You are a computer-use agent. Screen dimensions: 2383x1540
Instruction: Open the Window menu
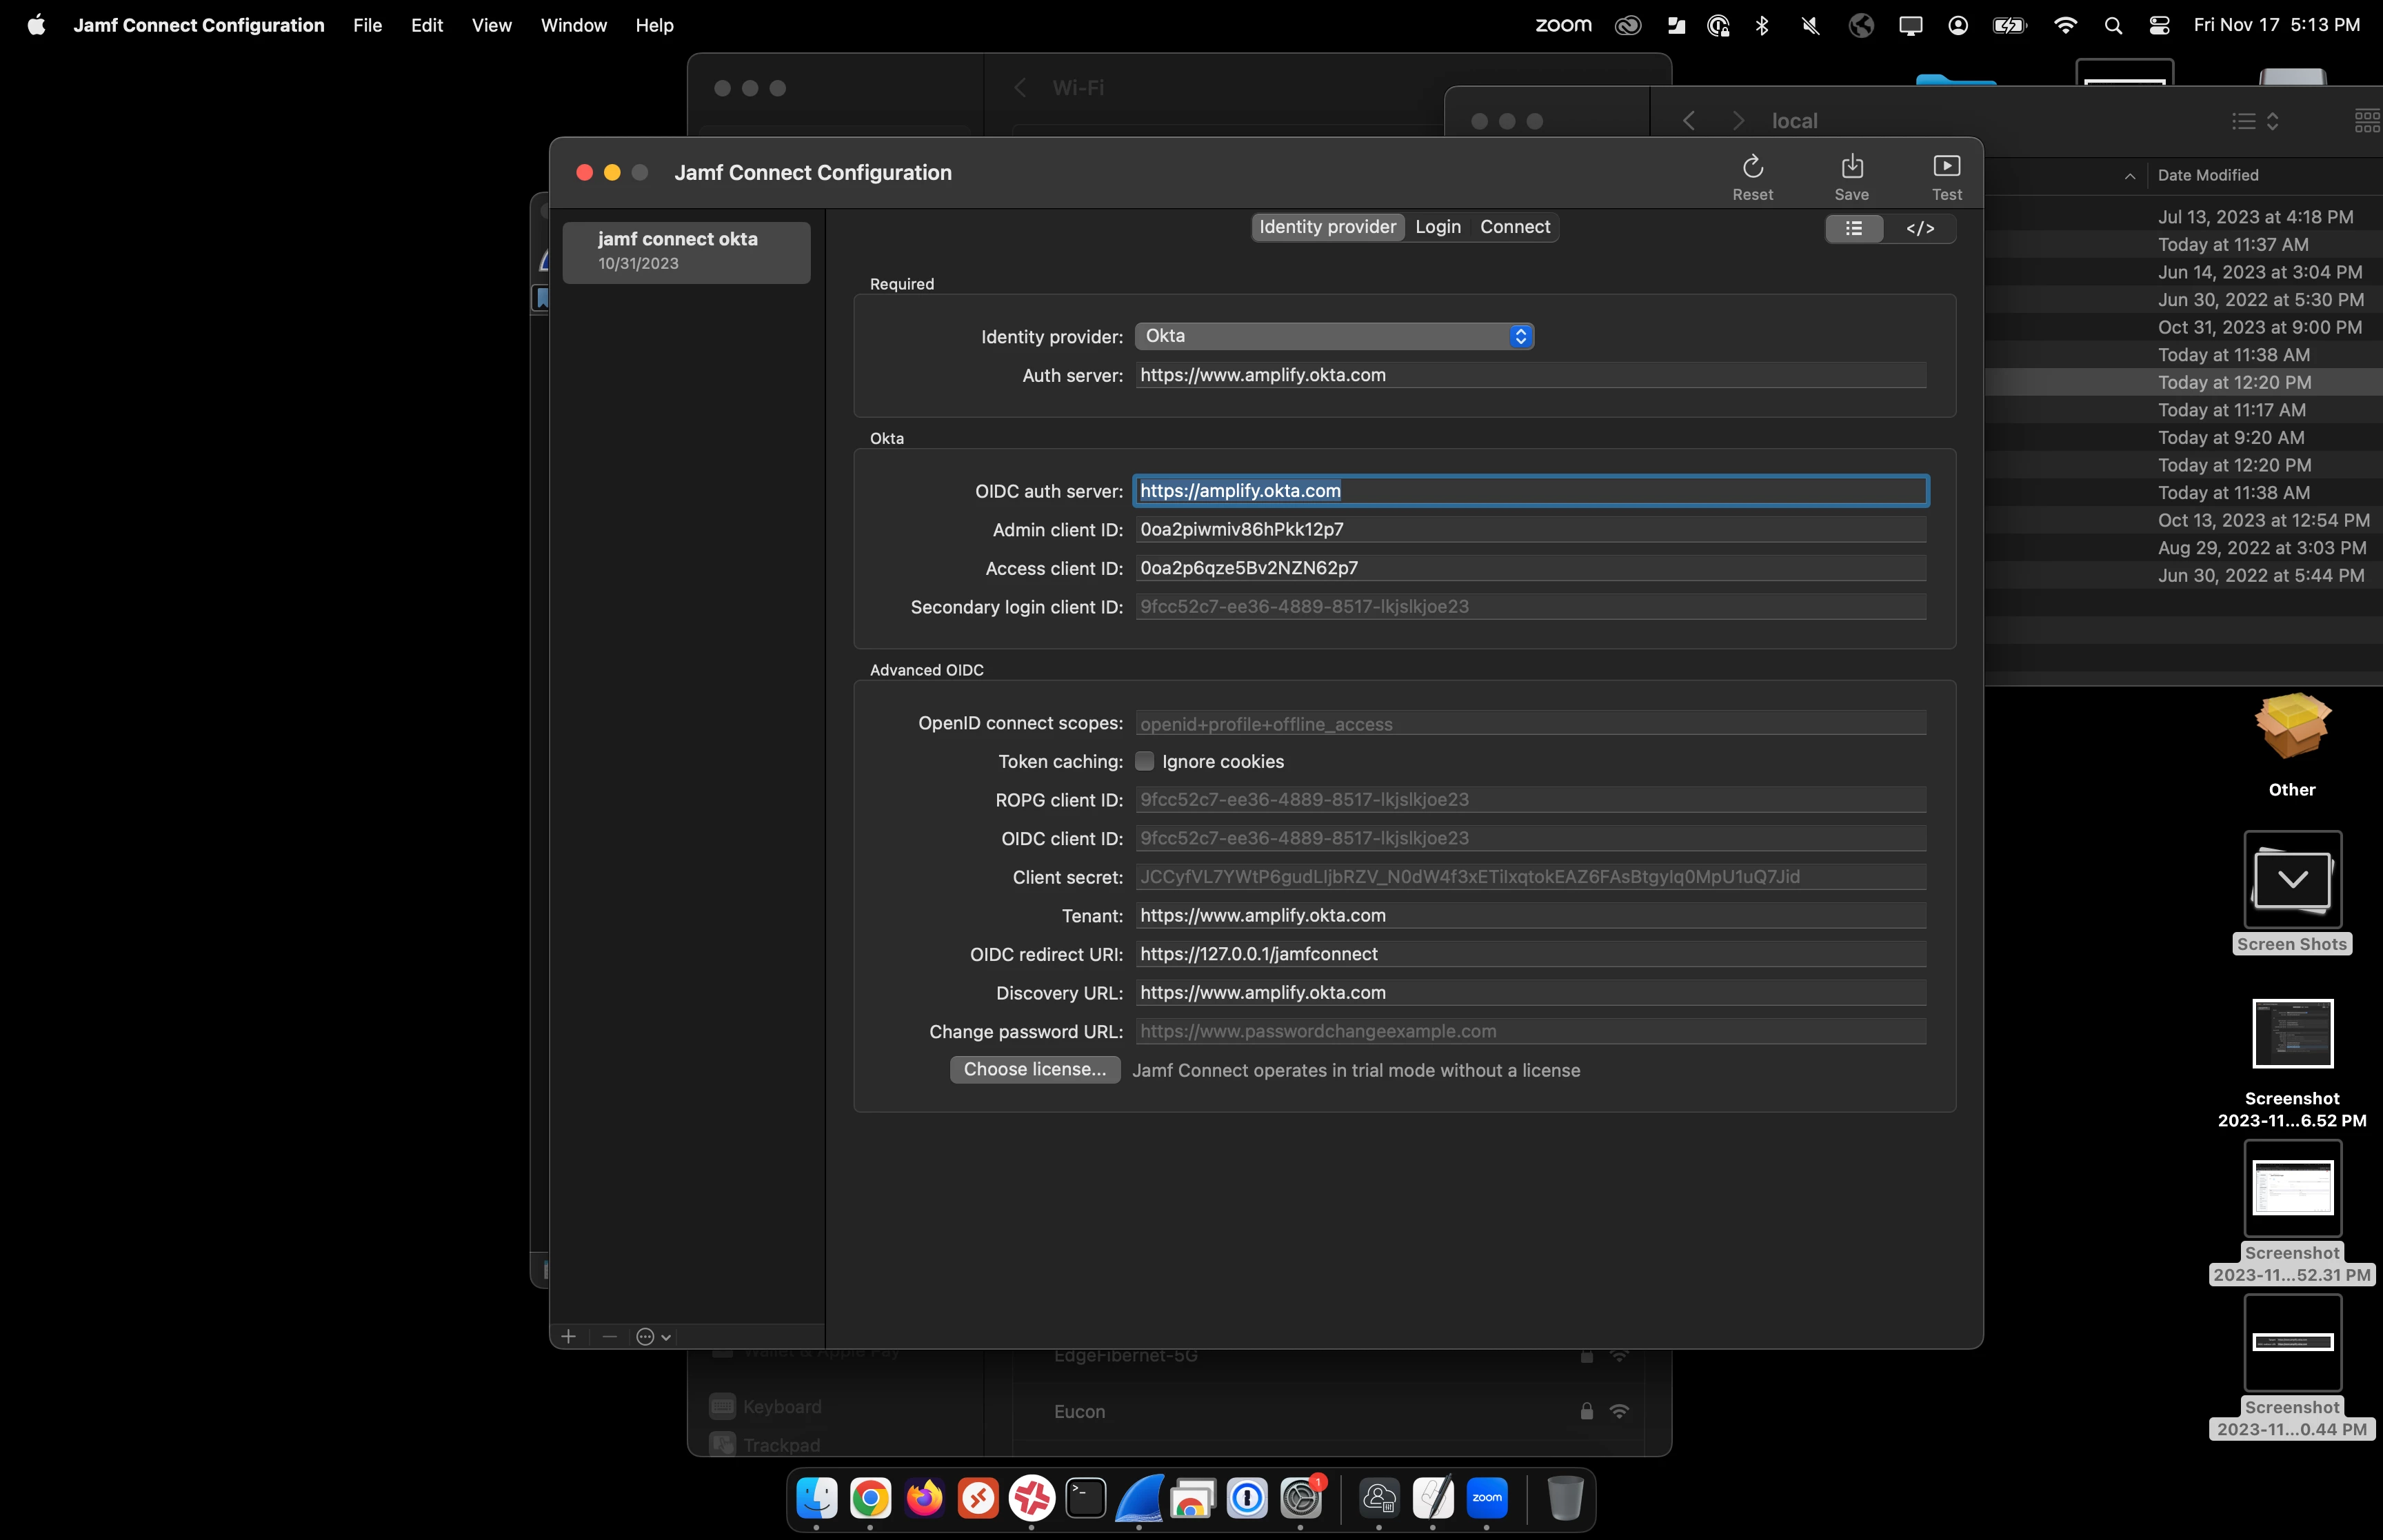coord(573,25)
